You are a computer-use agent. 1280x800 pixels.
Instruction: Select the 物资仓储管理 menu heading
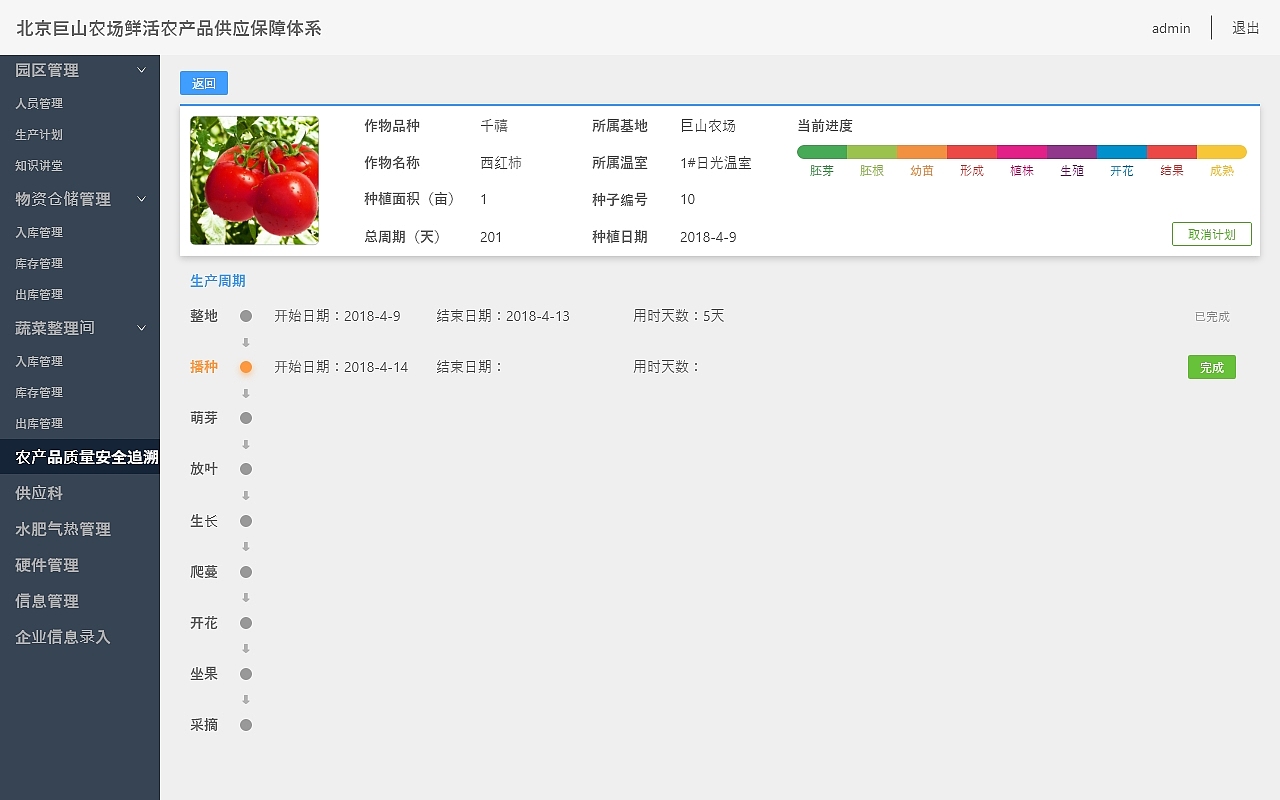pyautogui.click(x=63, y=199)
